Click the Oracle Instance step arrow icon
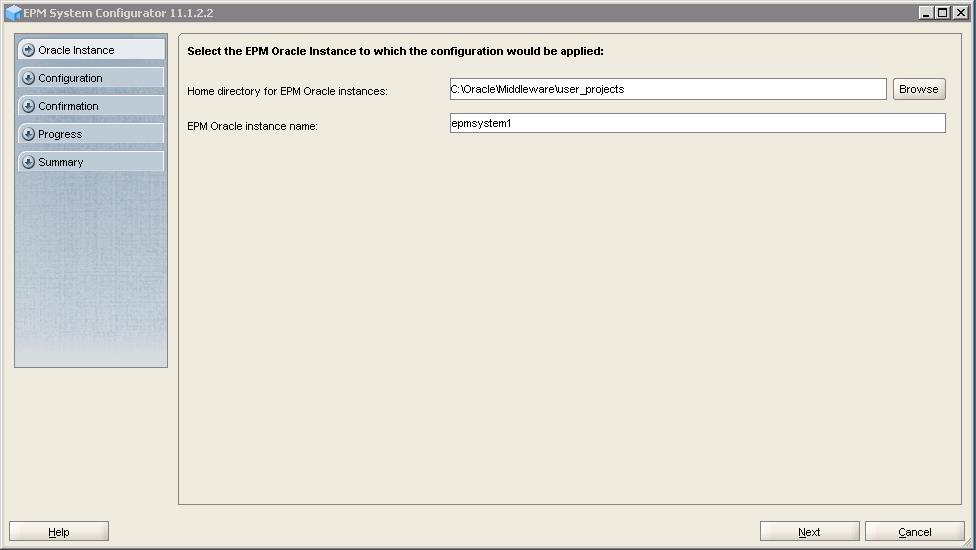This screenshot has height=550, width=976. [28, 50]
